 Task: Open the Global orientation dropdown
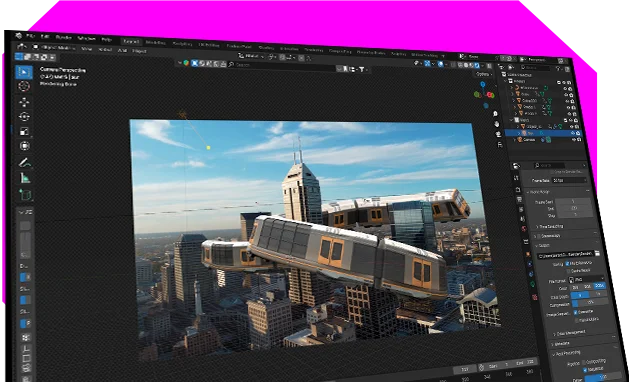252,56
